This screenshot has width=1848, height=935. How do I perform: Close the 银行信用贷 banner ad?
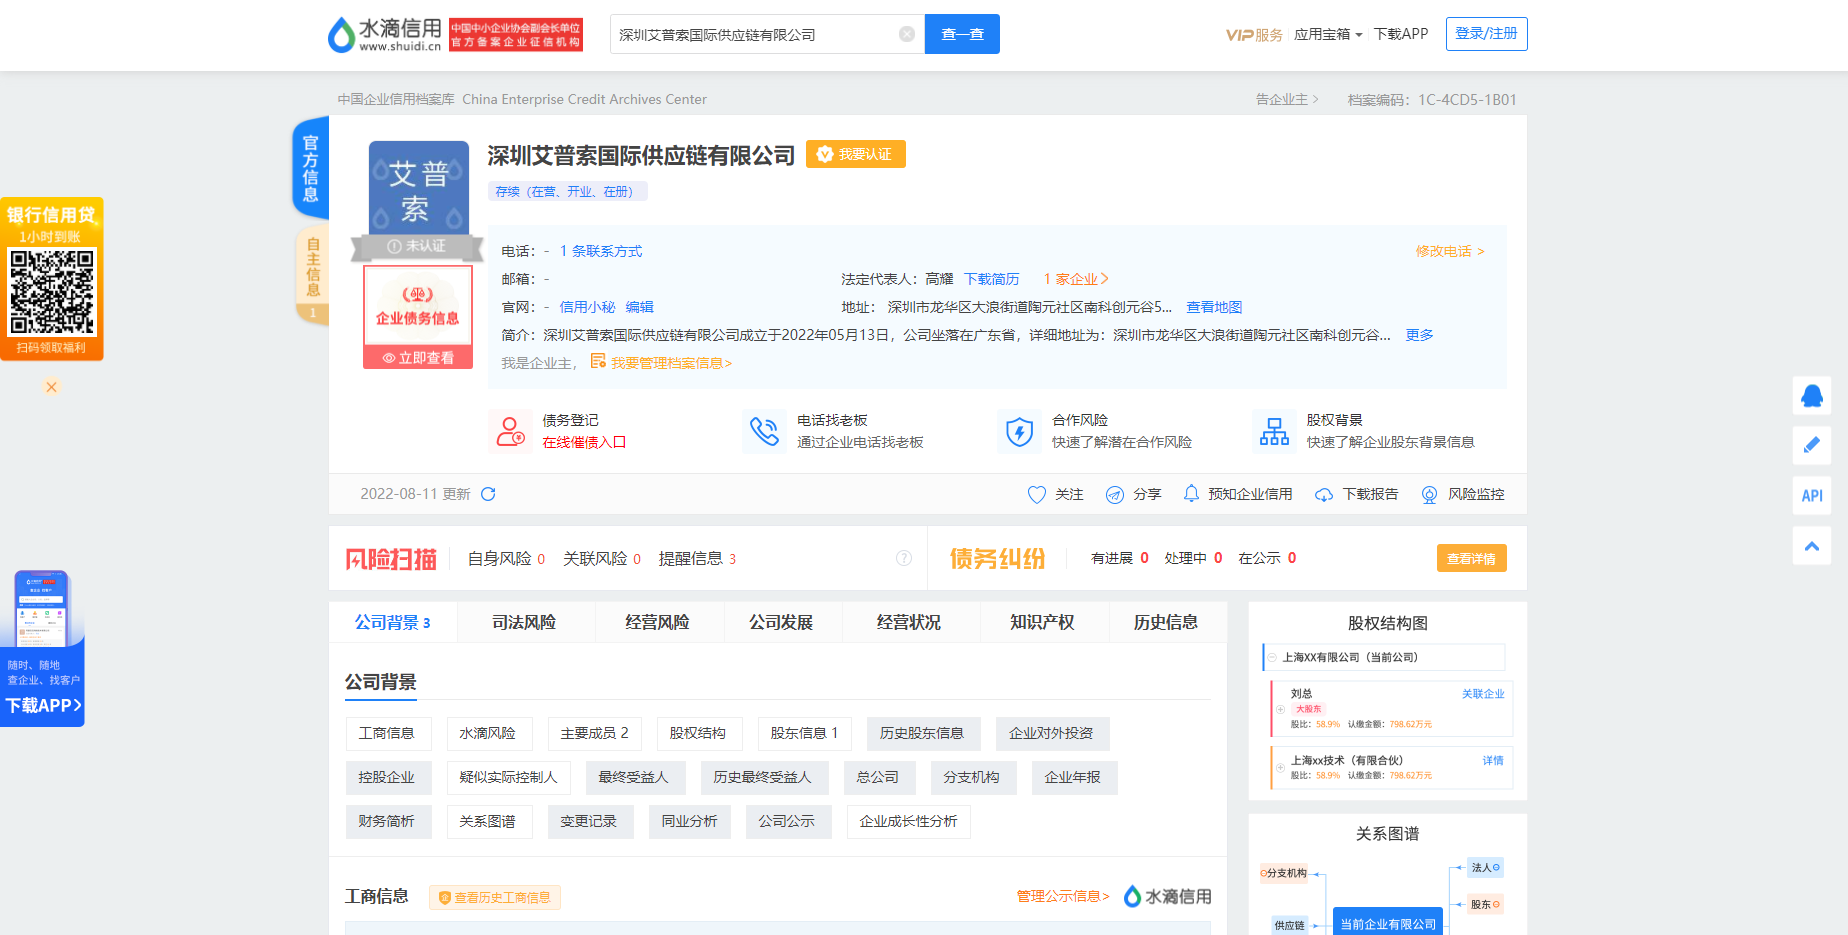click(51, 386)
